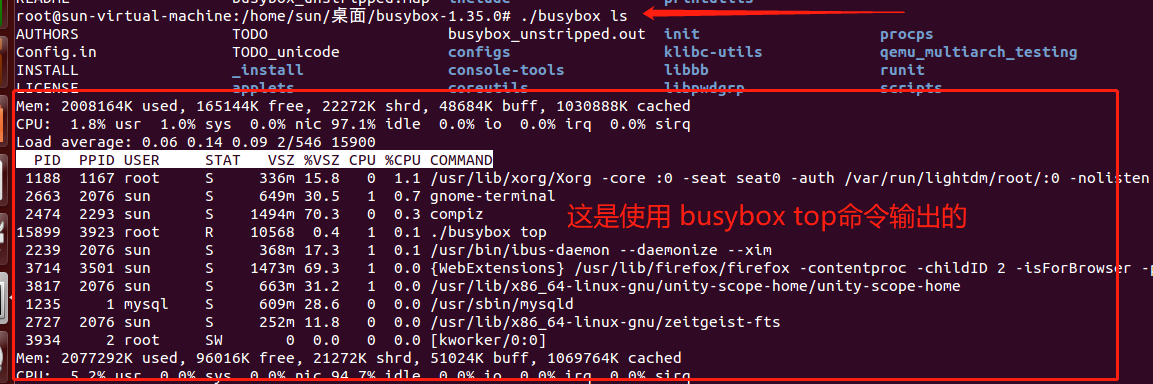Click the R state of busybox top
This screenshot has height=384, width=1153.
tap(210, 232)
